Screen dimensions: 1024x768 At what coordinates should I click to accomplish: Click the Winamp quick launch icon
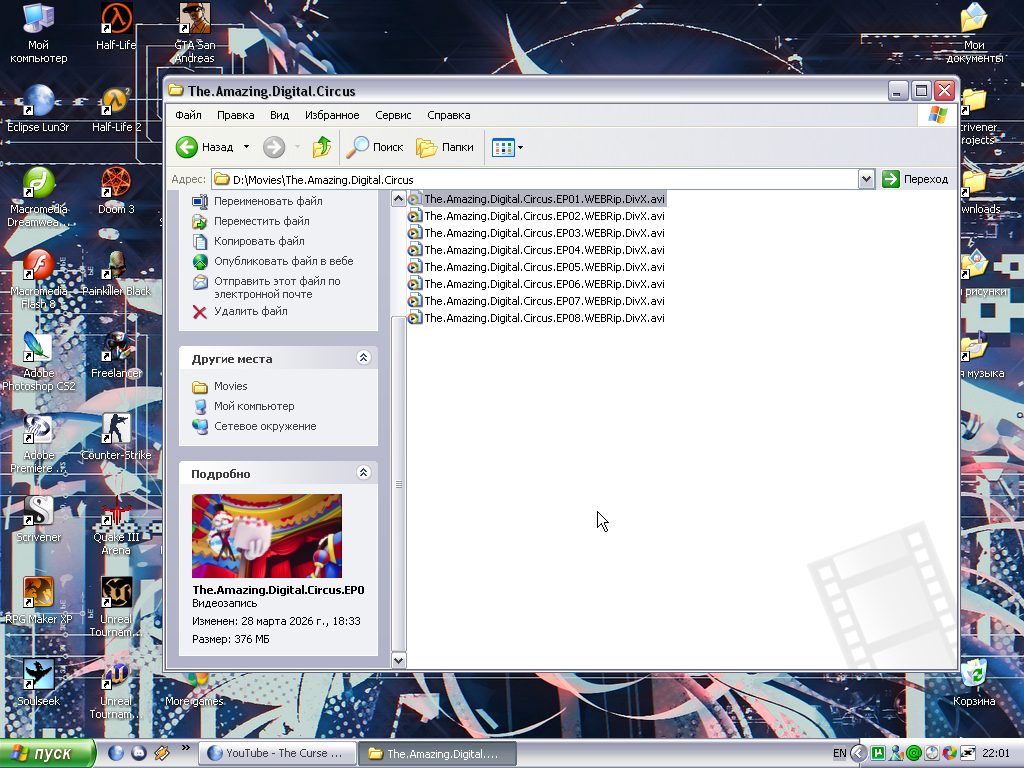pos(162,753)
